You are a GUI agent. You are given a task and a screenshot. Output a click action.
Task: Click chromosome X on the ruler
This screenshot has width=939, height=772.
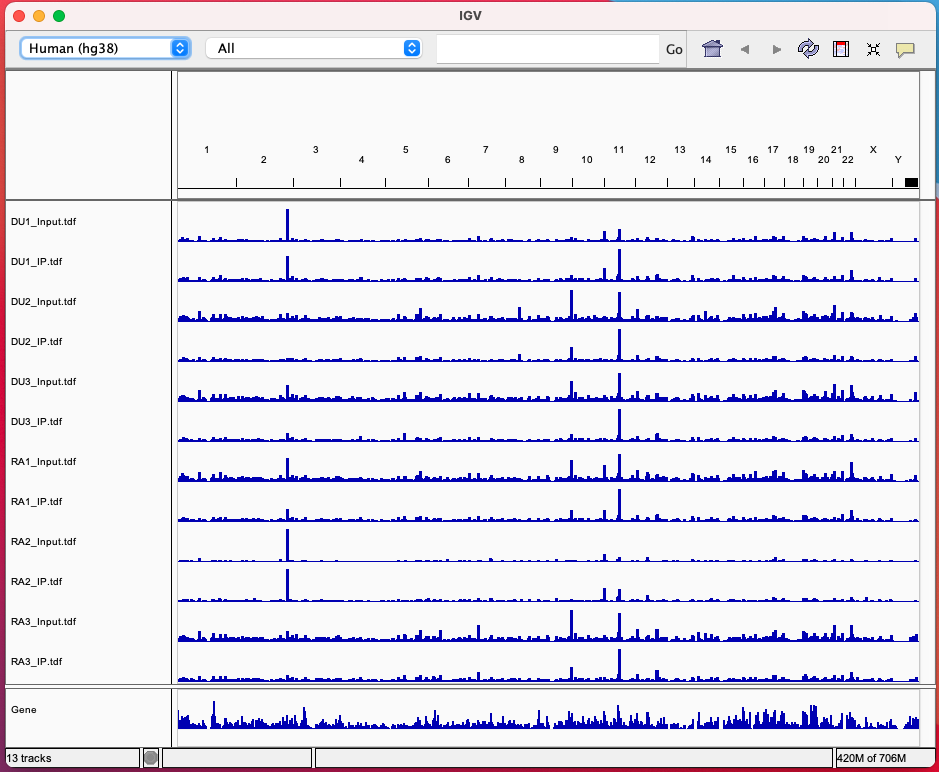[x=873, y=150]
